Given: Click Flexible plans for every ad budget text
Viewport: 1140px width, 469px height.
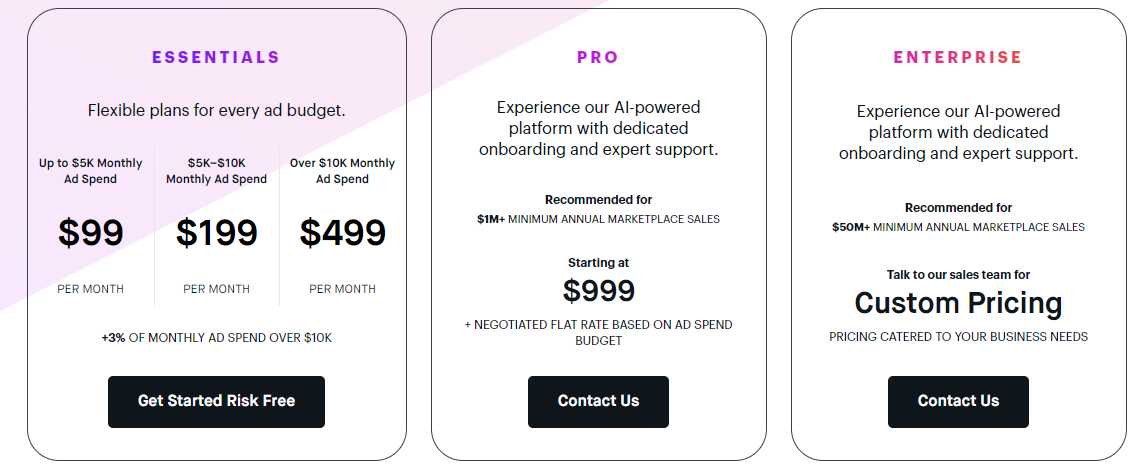Looking at the screenshot, I should pyautogui.click(x=217, y=111).
